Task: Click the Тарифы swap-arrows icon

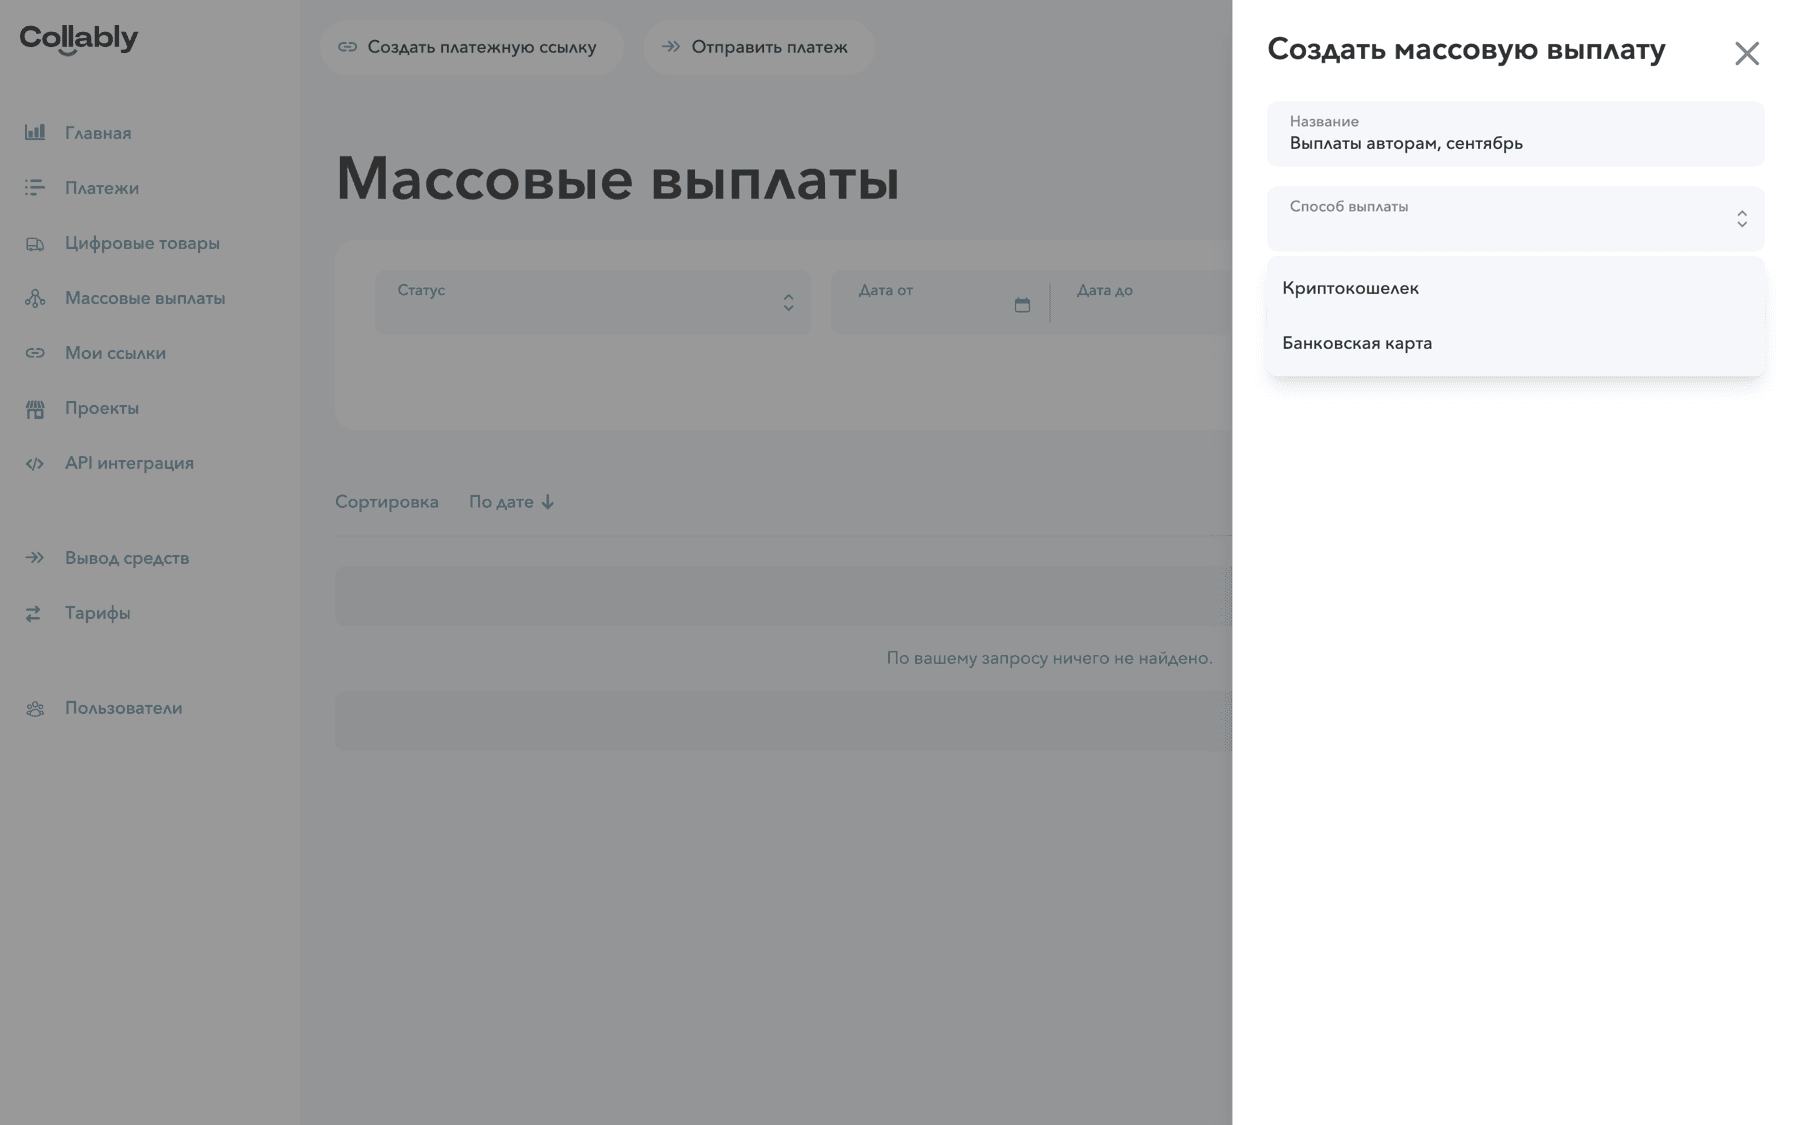Action: coord(35,613)
